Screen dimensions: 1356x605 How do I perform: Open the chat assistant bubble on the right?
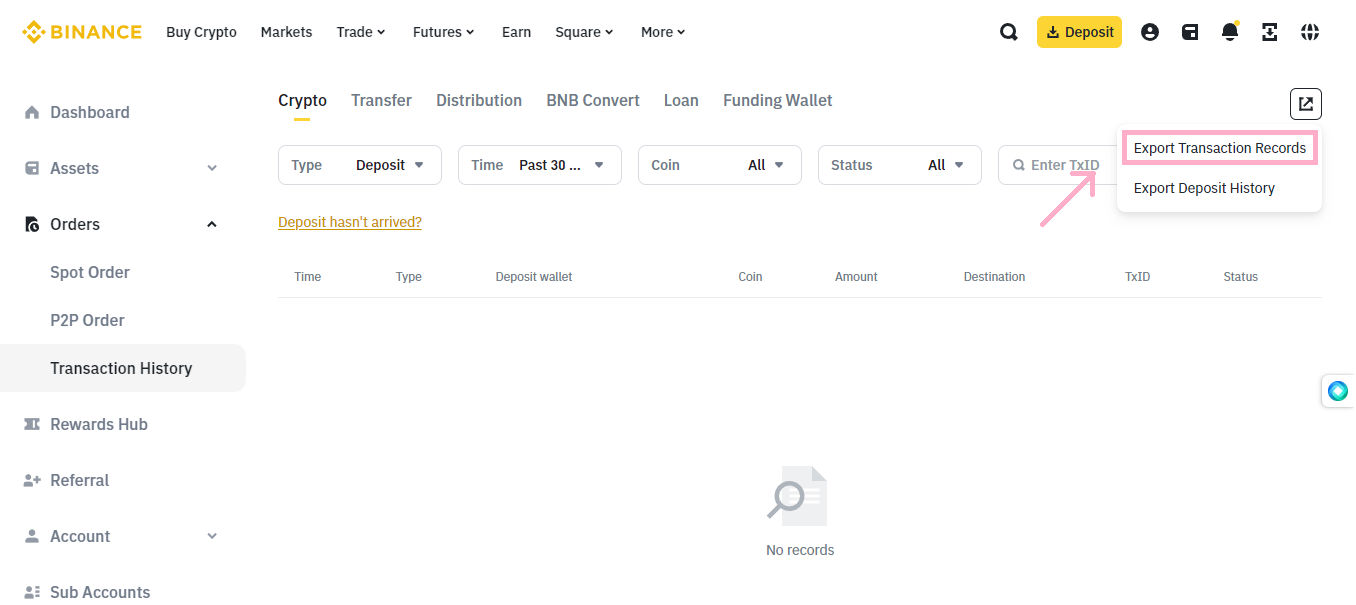pyautogui.click(x=1338, y=391)
